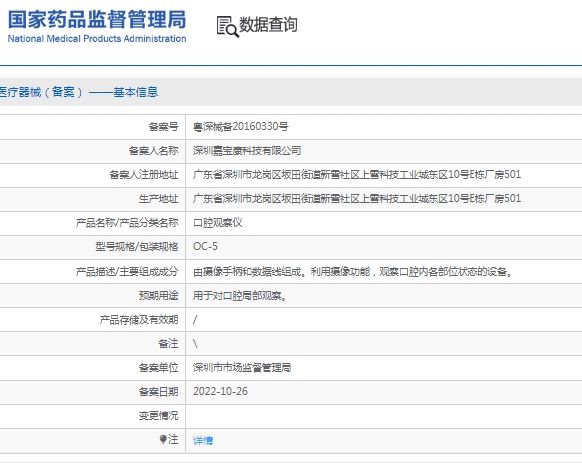Screen dimensions: 582x463
Task: Click the authority 深圳市市场监督管理局
Action: click(x=242, y=368)
